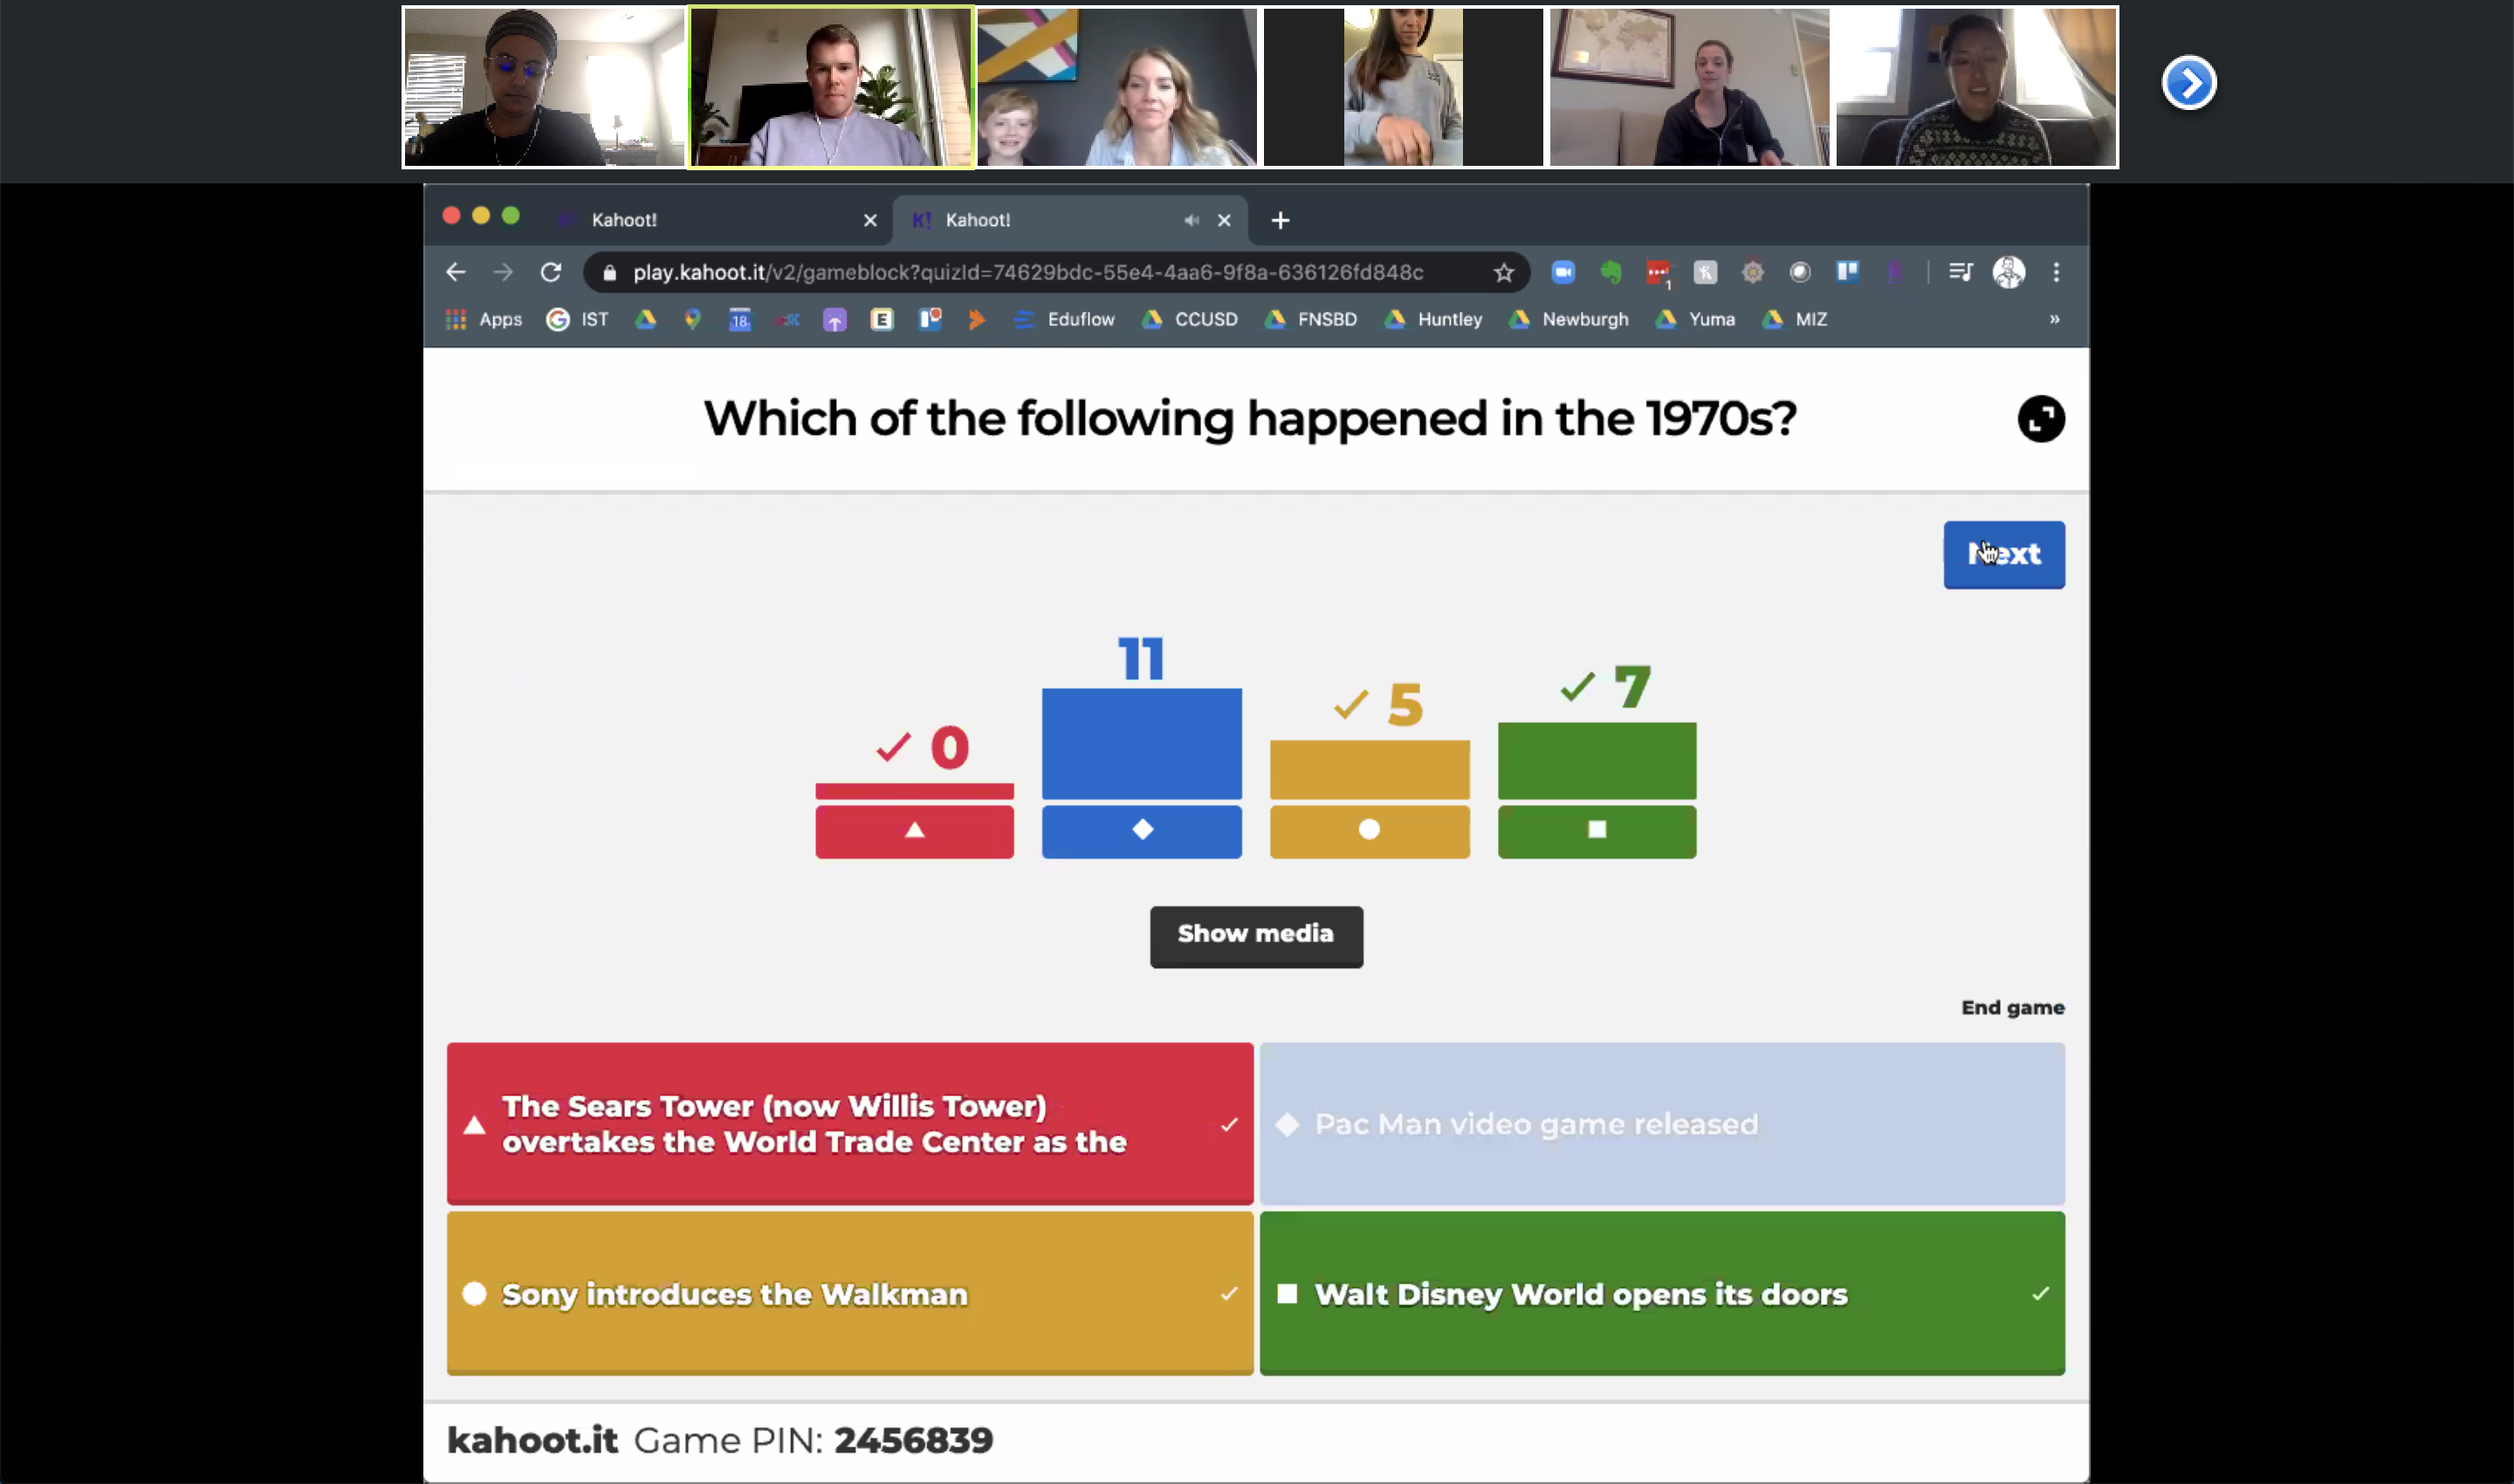The image size is (2514, 1484).
Task: Open the media controls playlist icon
Action: [1961, 272]
